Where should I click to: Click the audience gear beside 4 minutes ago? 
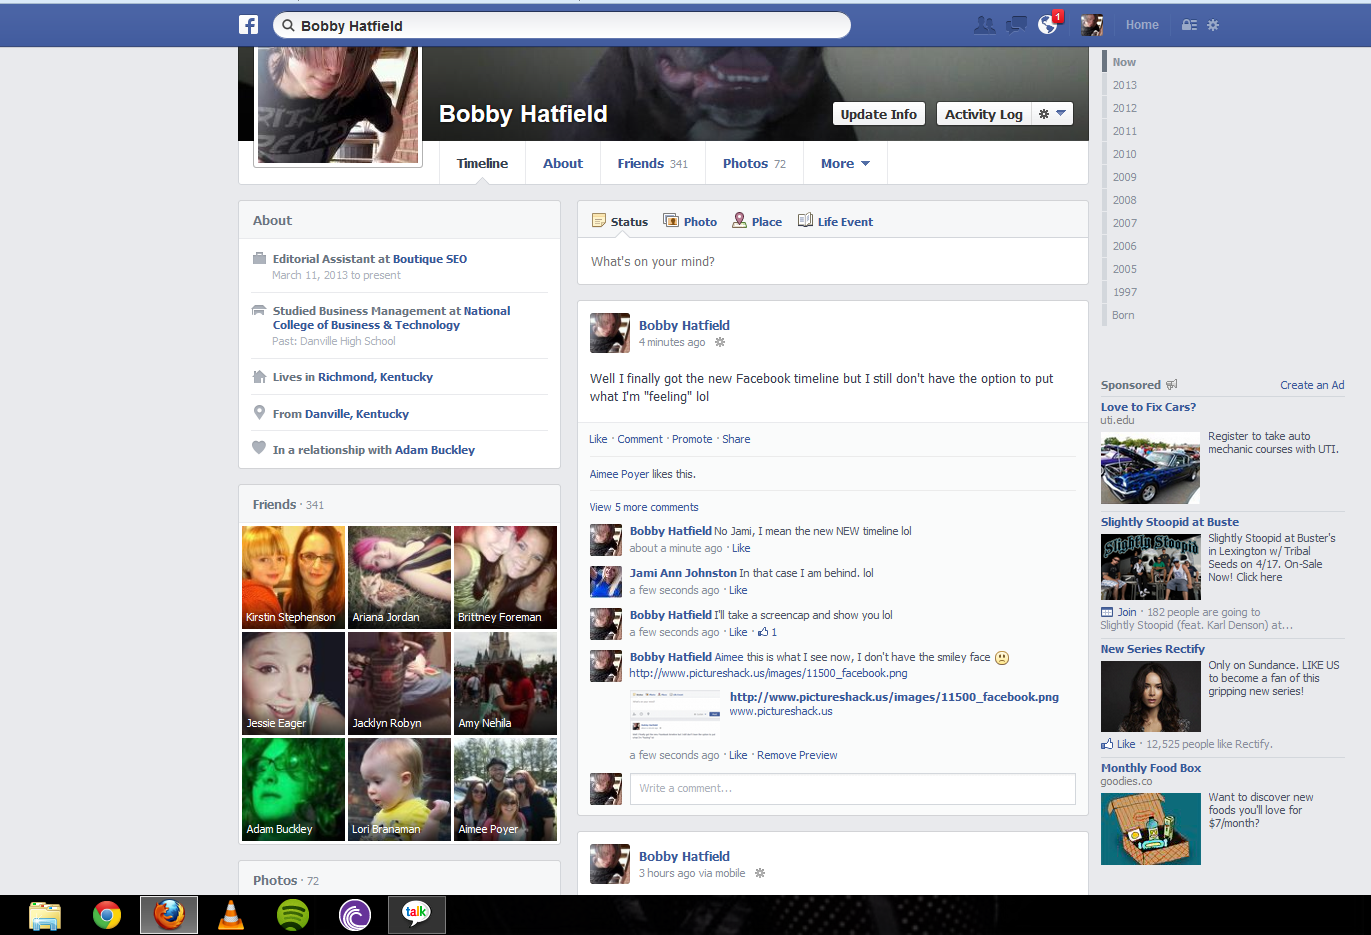[719, 342]
